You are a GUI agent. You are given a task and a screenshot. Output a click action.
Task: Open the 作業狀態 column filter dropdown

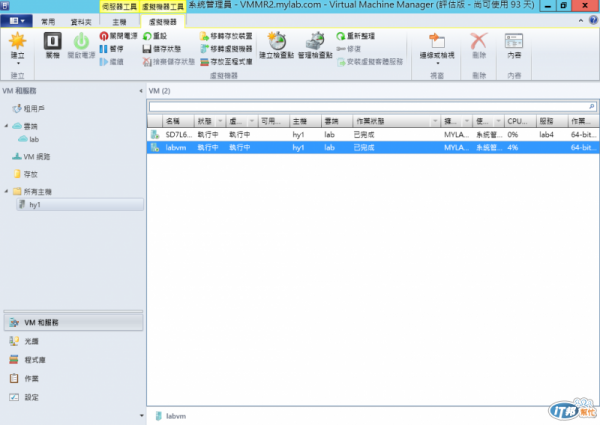point(435,122)
